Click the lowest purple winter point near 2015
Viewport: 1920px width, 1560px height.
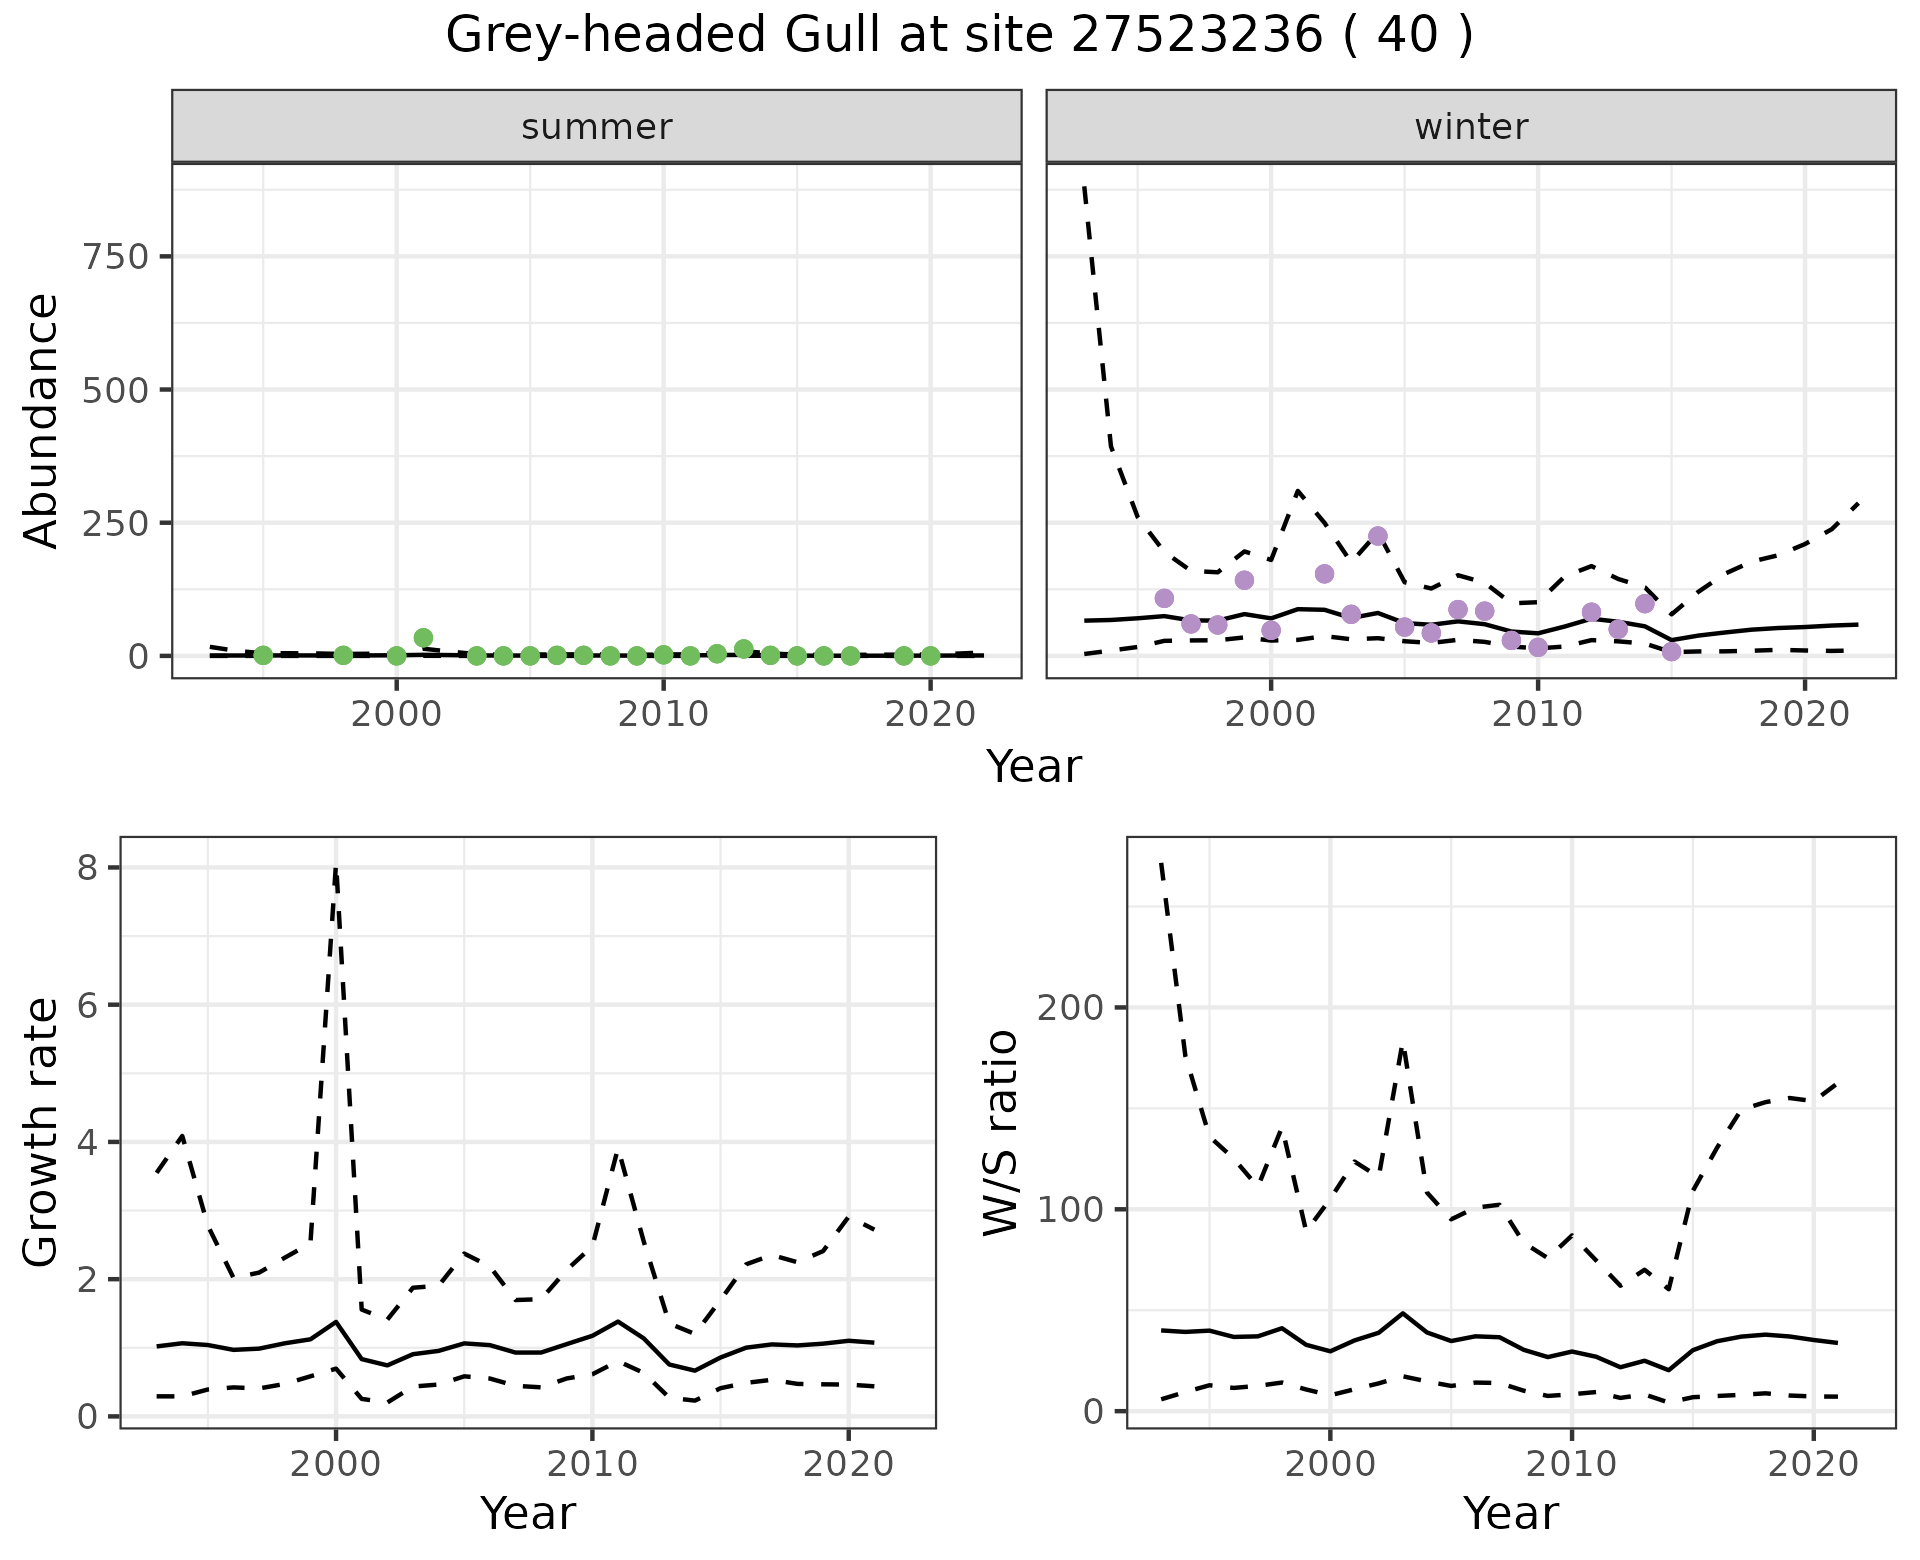(1672, 652)
